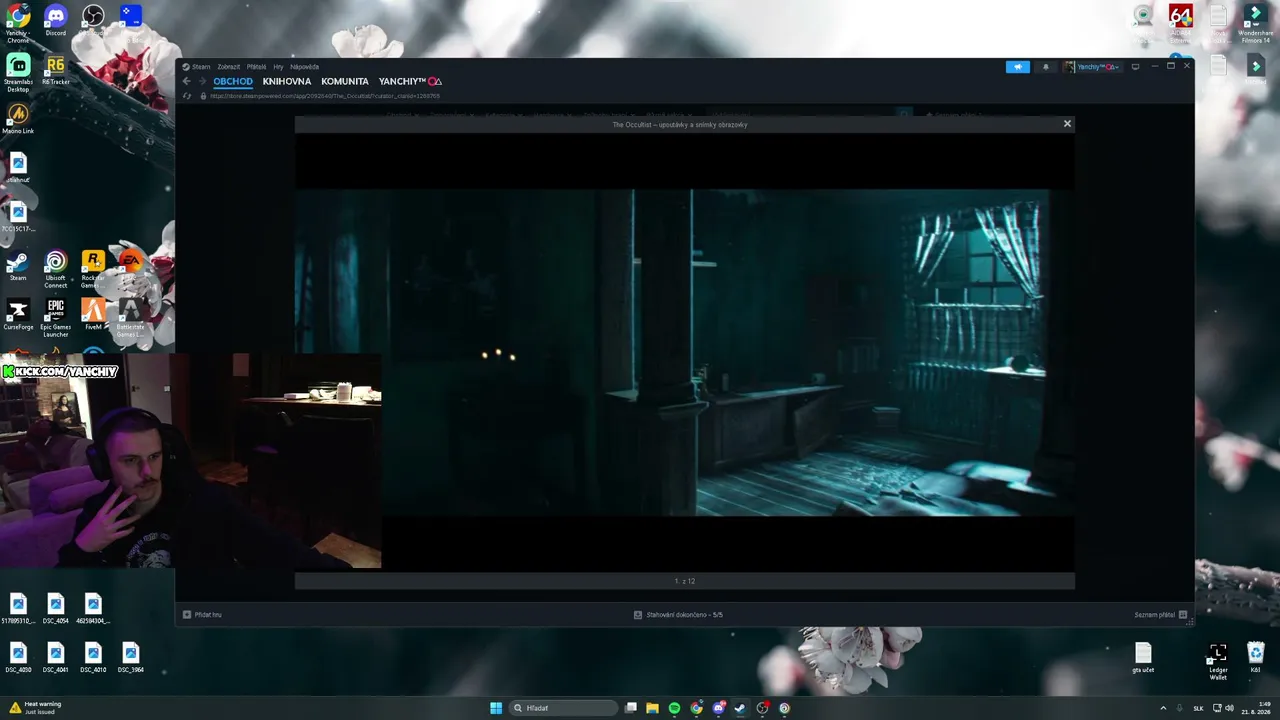This screenshot has height=720, width=1280.
Task: Open the Heat warning weather widget
Action: (x=36, y=708)
